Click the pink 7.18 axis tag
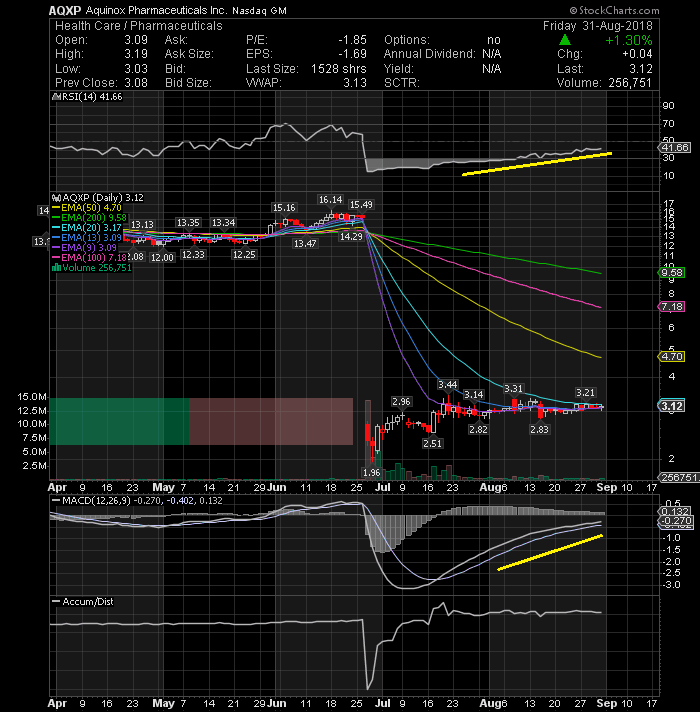Image resolution: width=700 pixels, height=712 pixels. click(671, 307)
